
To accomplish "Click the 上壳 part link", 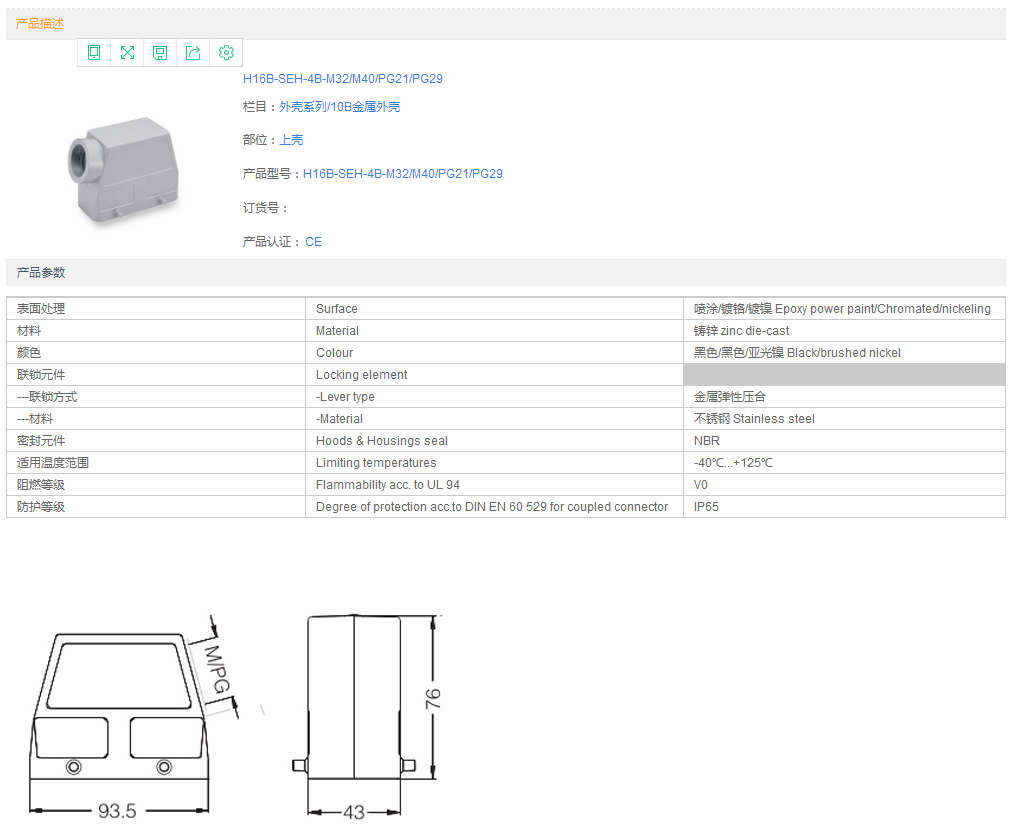I will coord(291,140).
